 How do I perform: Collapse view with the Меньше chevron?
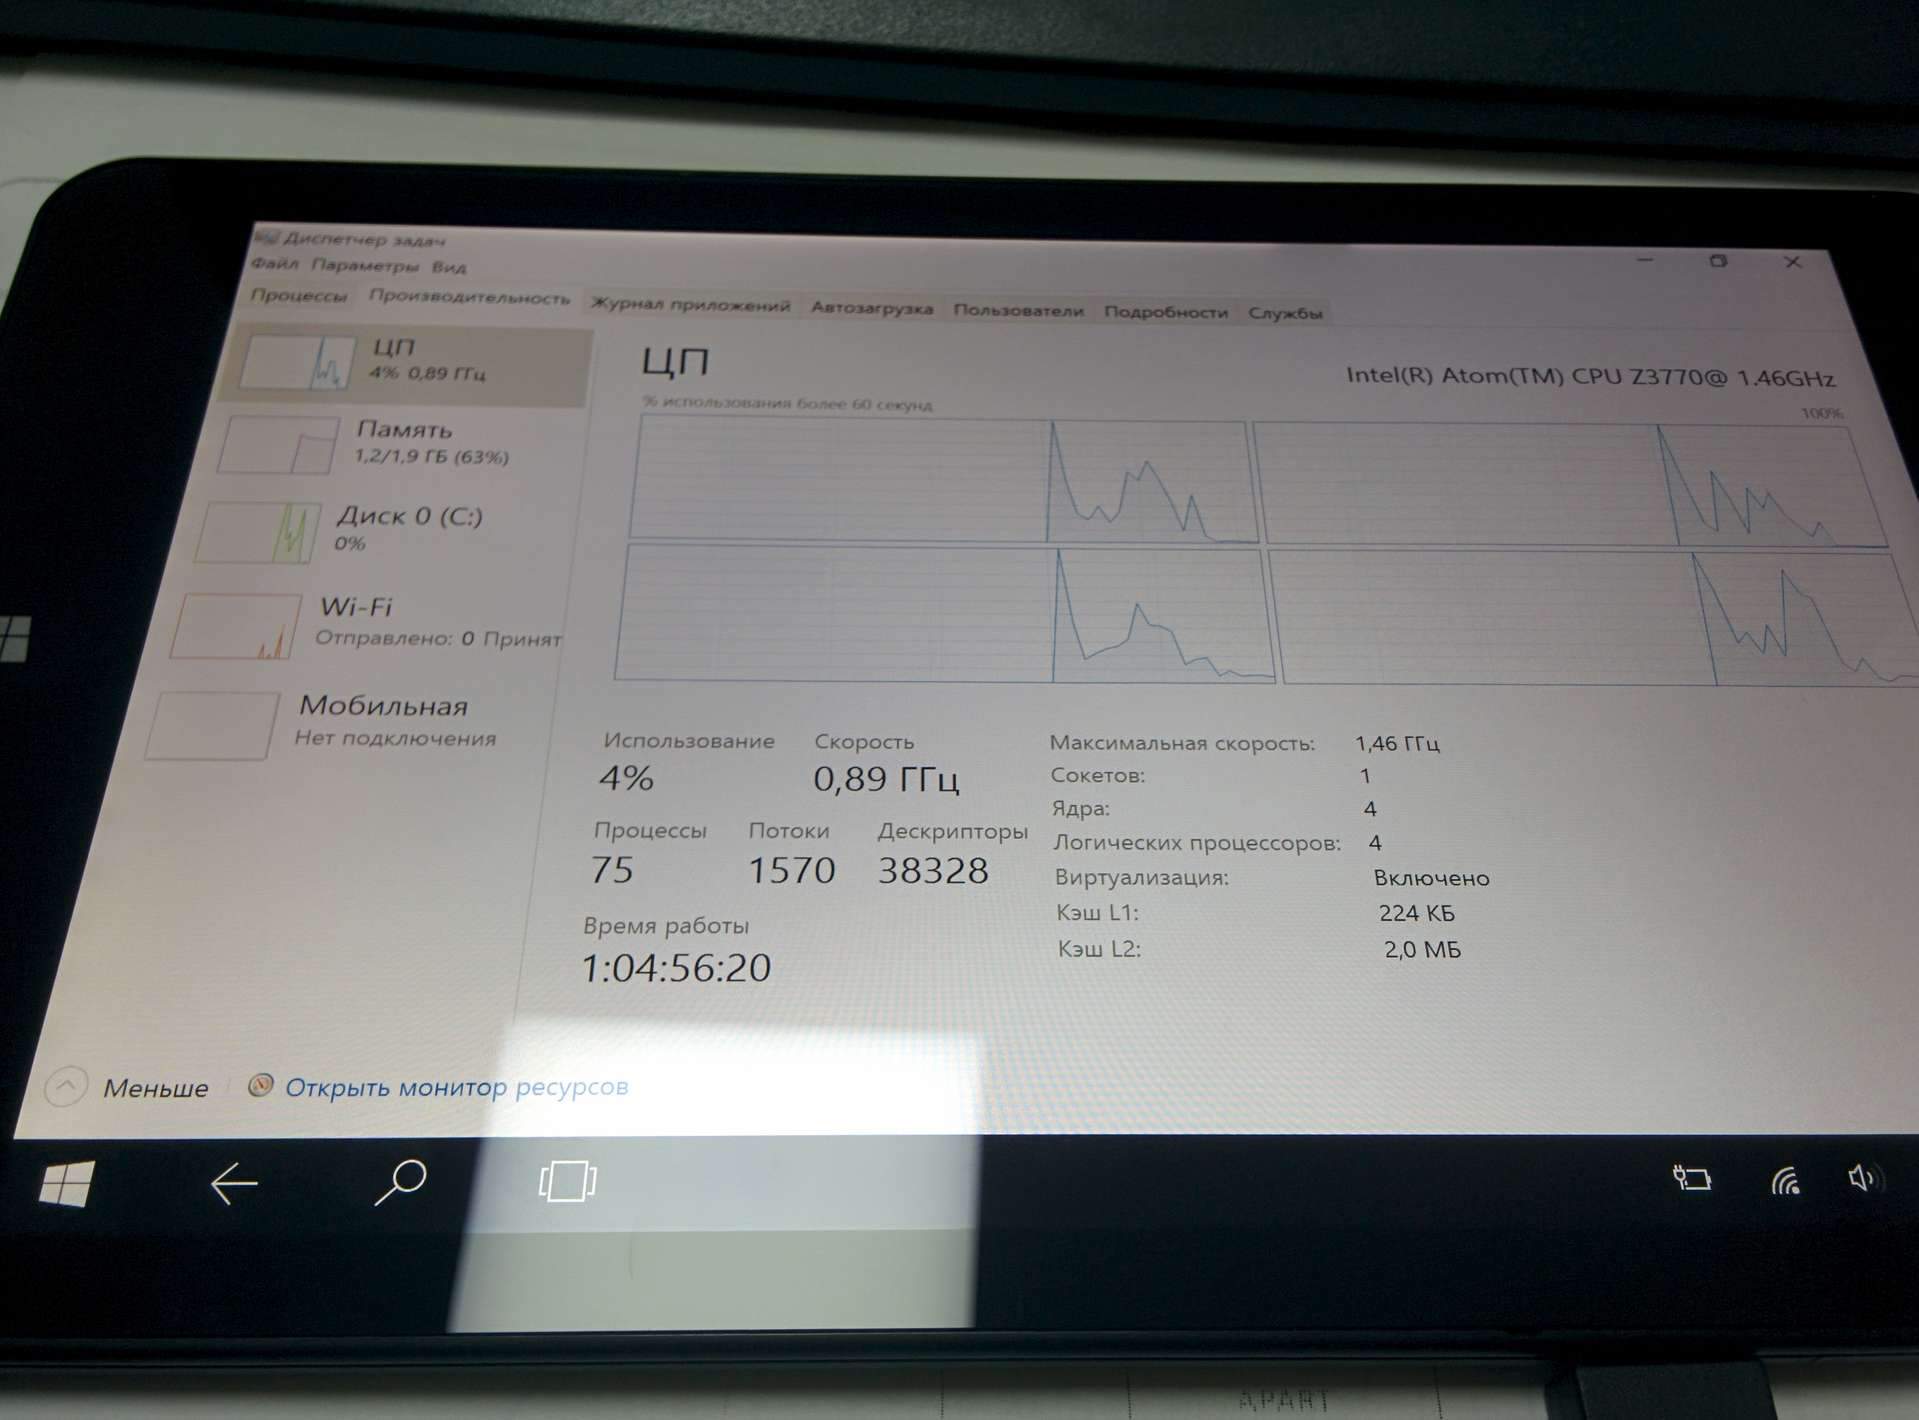pos(66,1087)
